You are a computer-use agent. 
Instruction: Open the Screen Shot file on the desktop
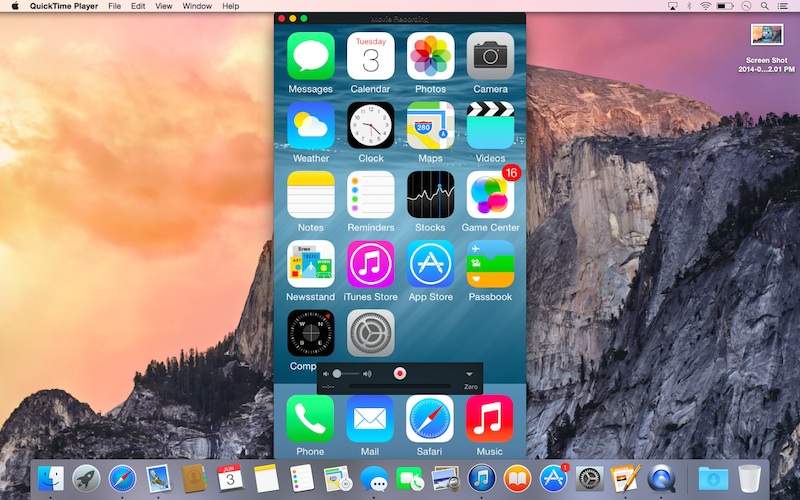[x=765, y=35]
